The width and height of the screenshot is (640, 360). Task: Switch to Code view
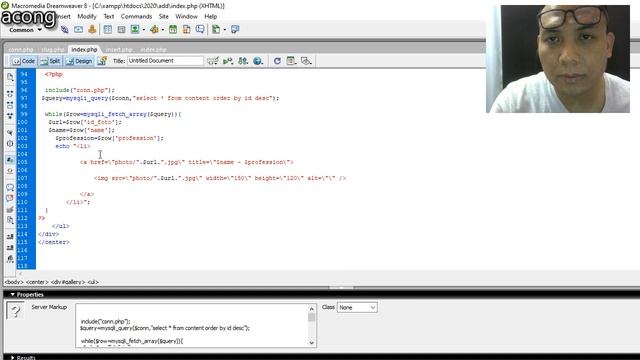(x=23, y=61)
